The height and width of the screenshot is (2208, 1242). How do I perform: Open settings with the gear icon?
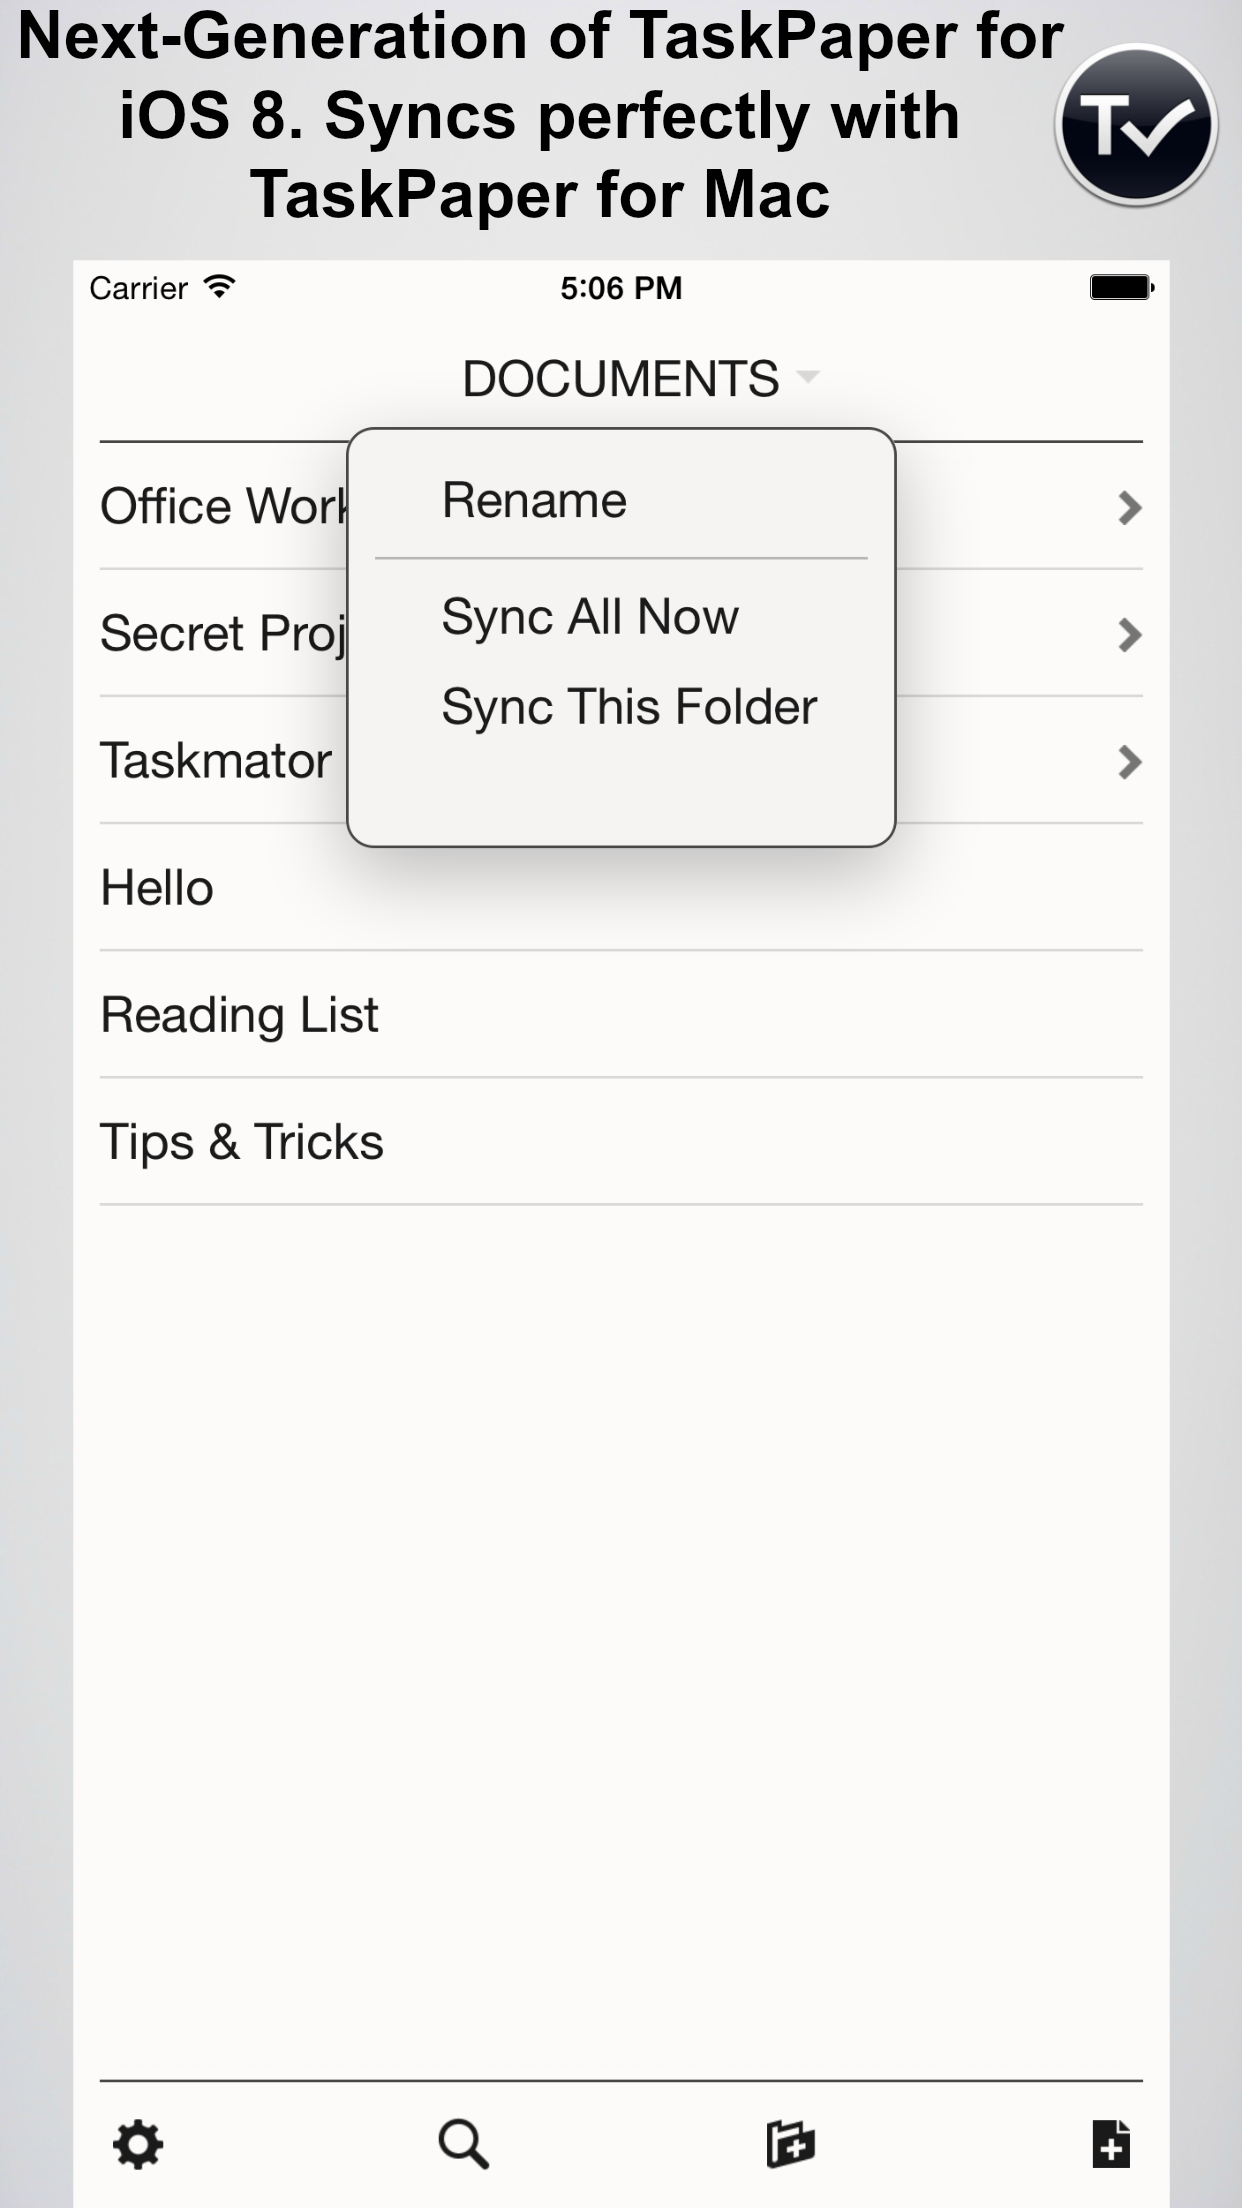point(138,2144)
